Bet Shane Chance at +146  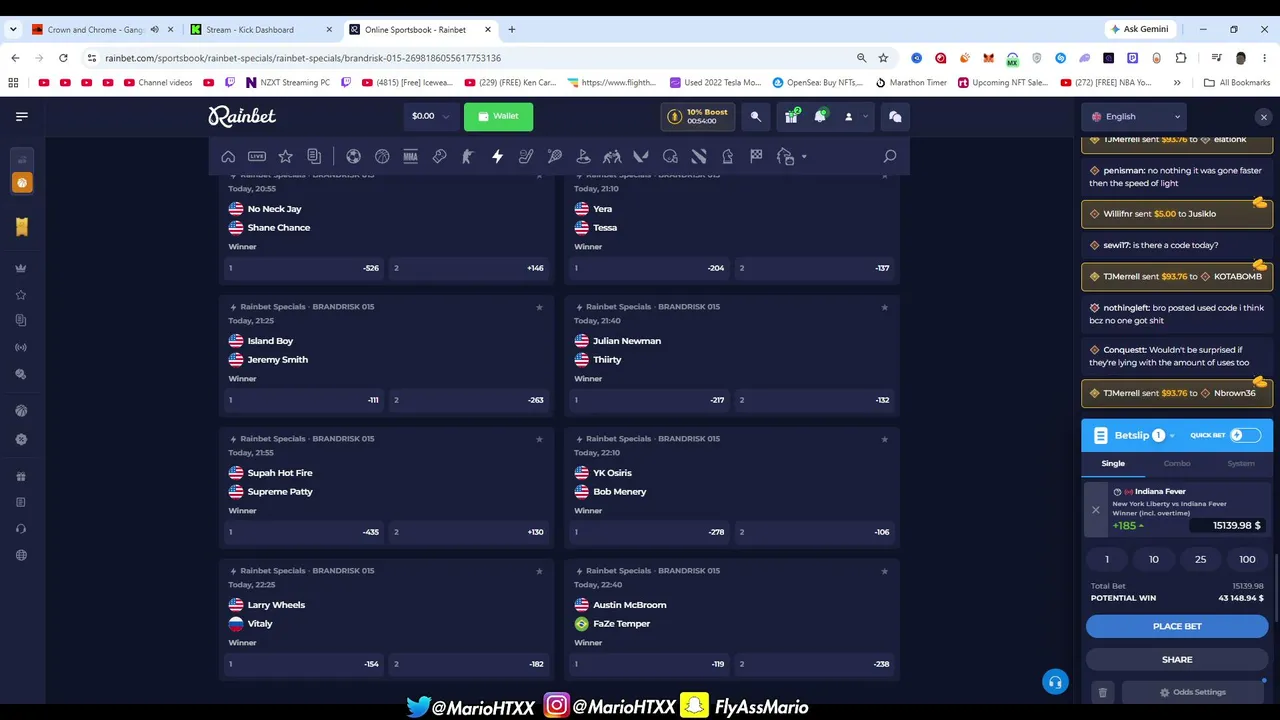[x=469, y=268]
